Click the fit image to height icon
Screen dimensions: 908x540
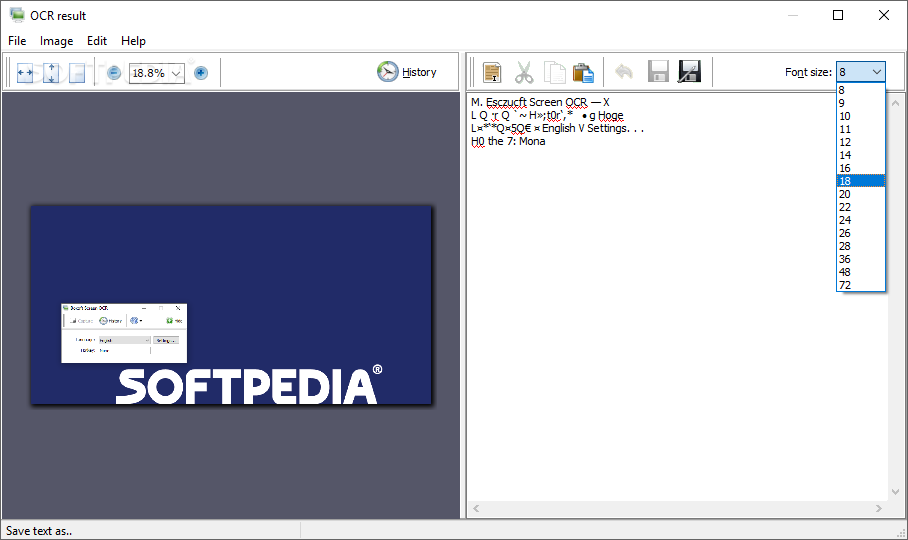51,73
